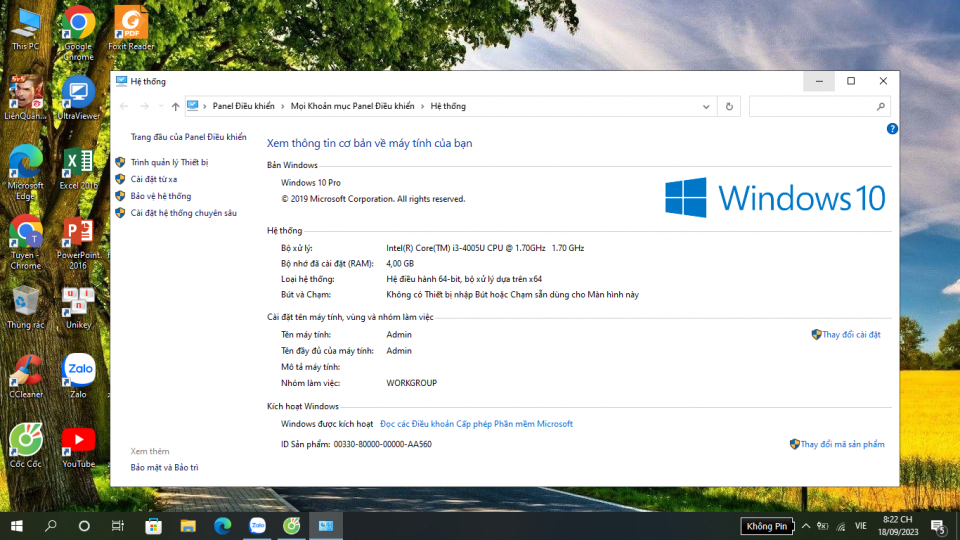Click 'Thay đổi mã sản phẩm' link

842,444
